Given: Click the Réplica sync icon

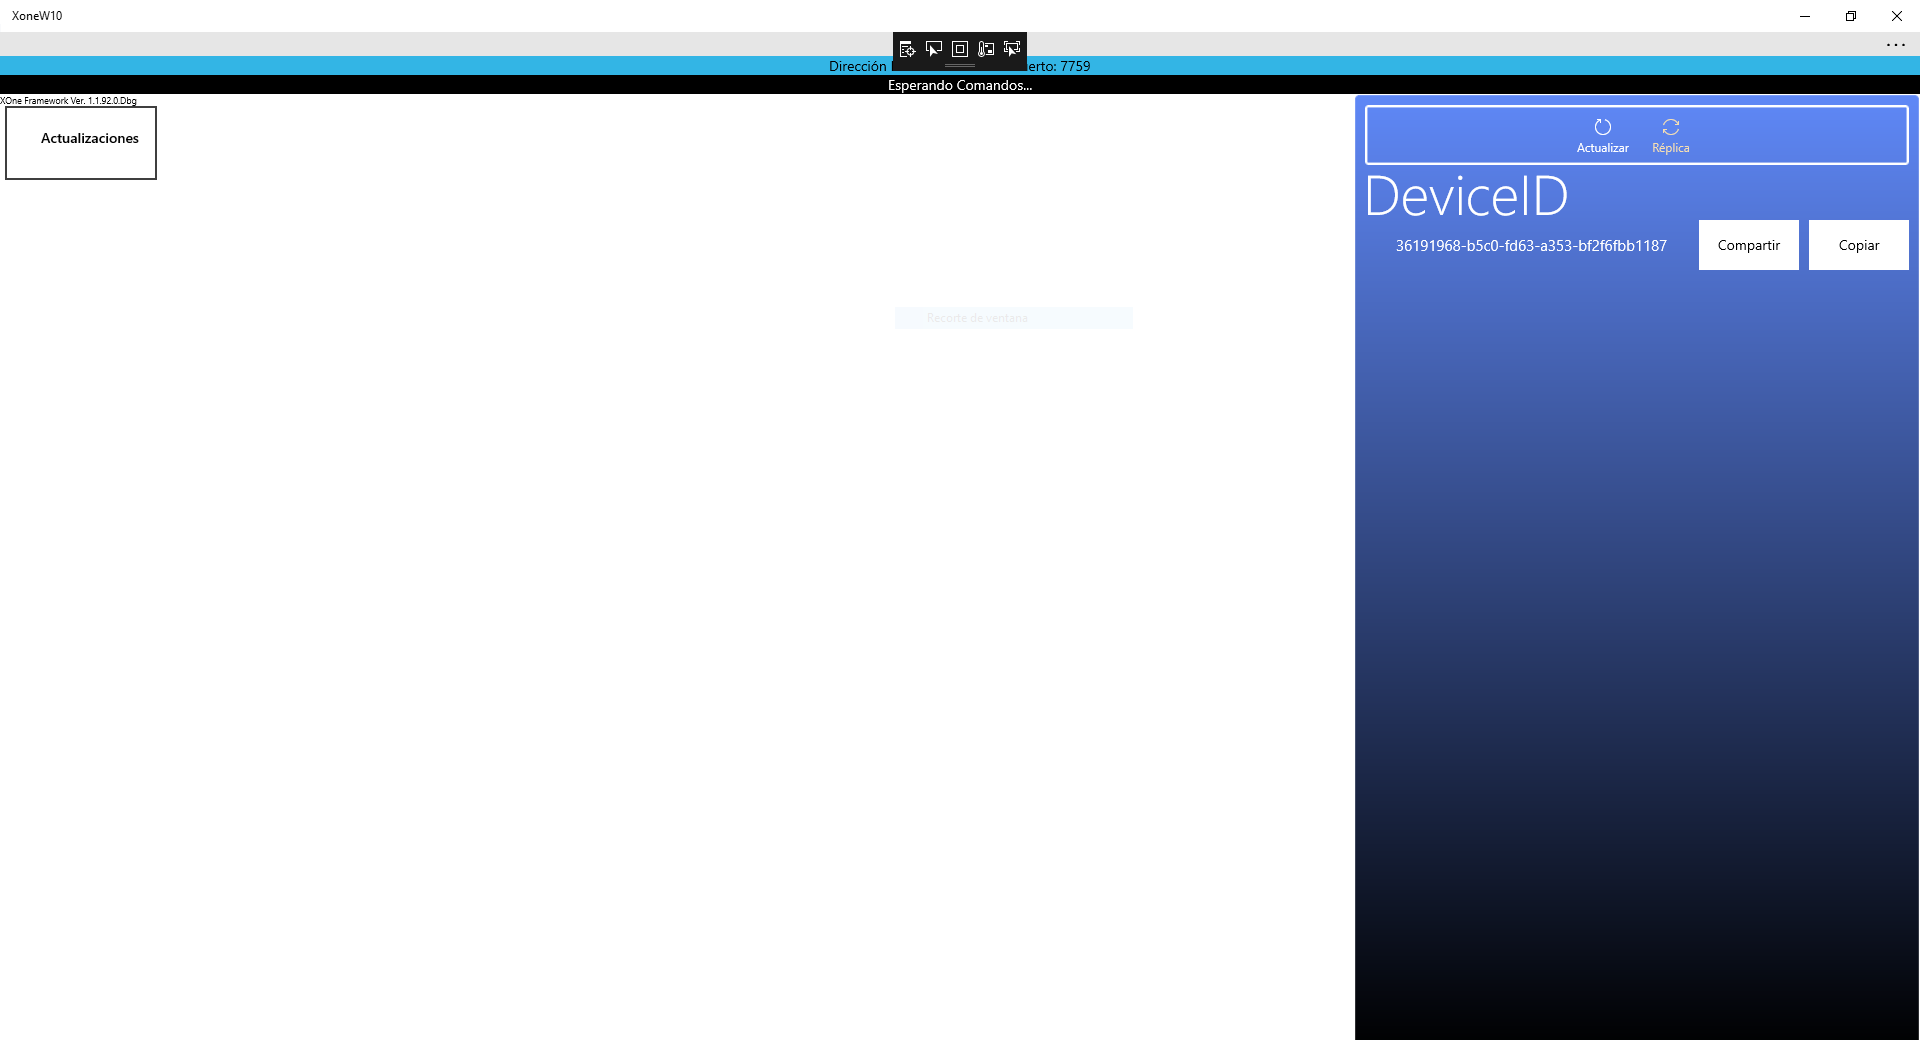Looking at the screenshot, I should [1671, 127].
